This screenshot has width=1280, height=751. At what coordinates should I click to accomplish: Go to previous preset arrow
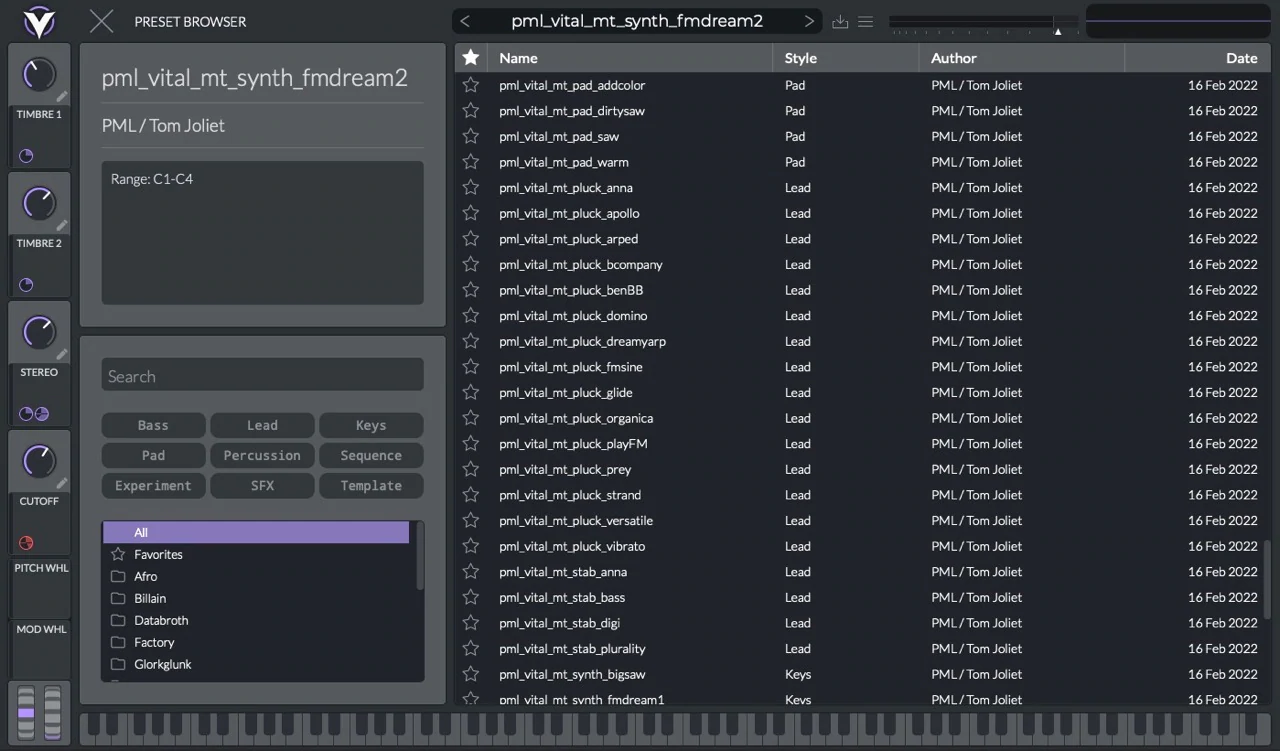pos(465,21)
